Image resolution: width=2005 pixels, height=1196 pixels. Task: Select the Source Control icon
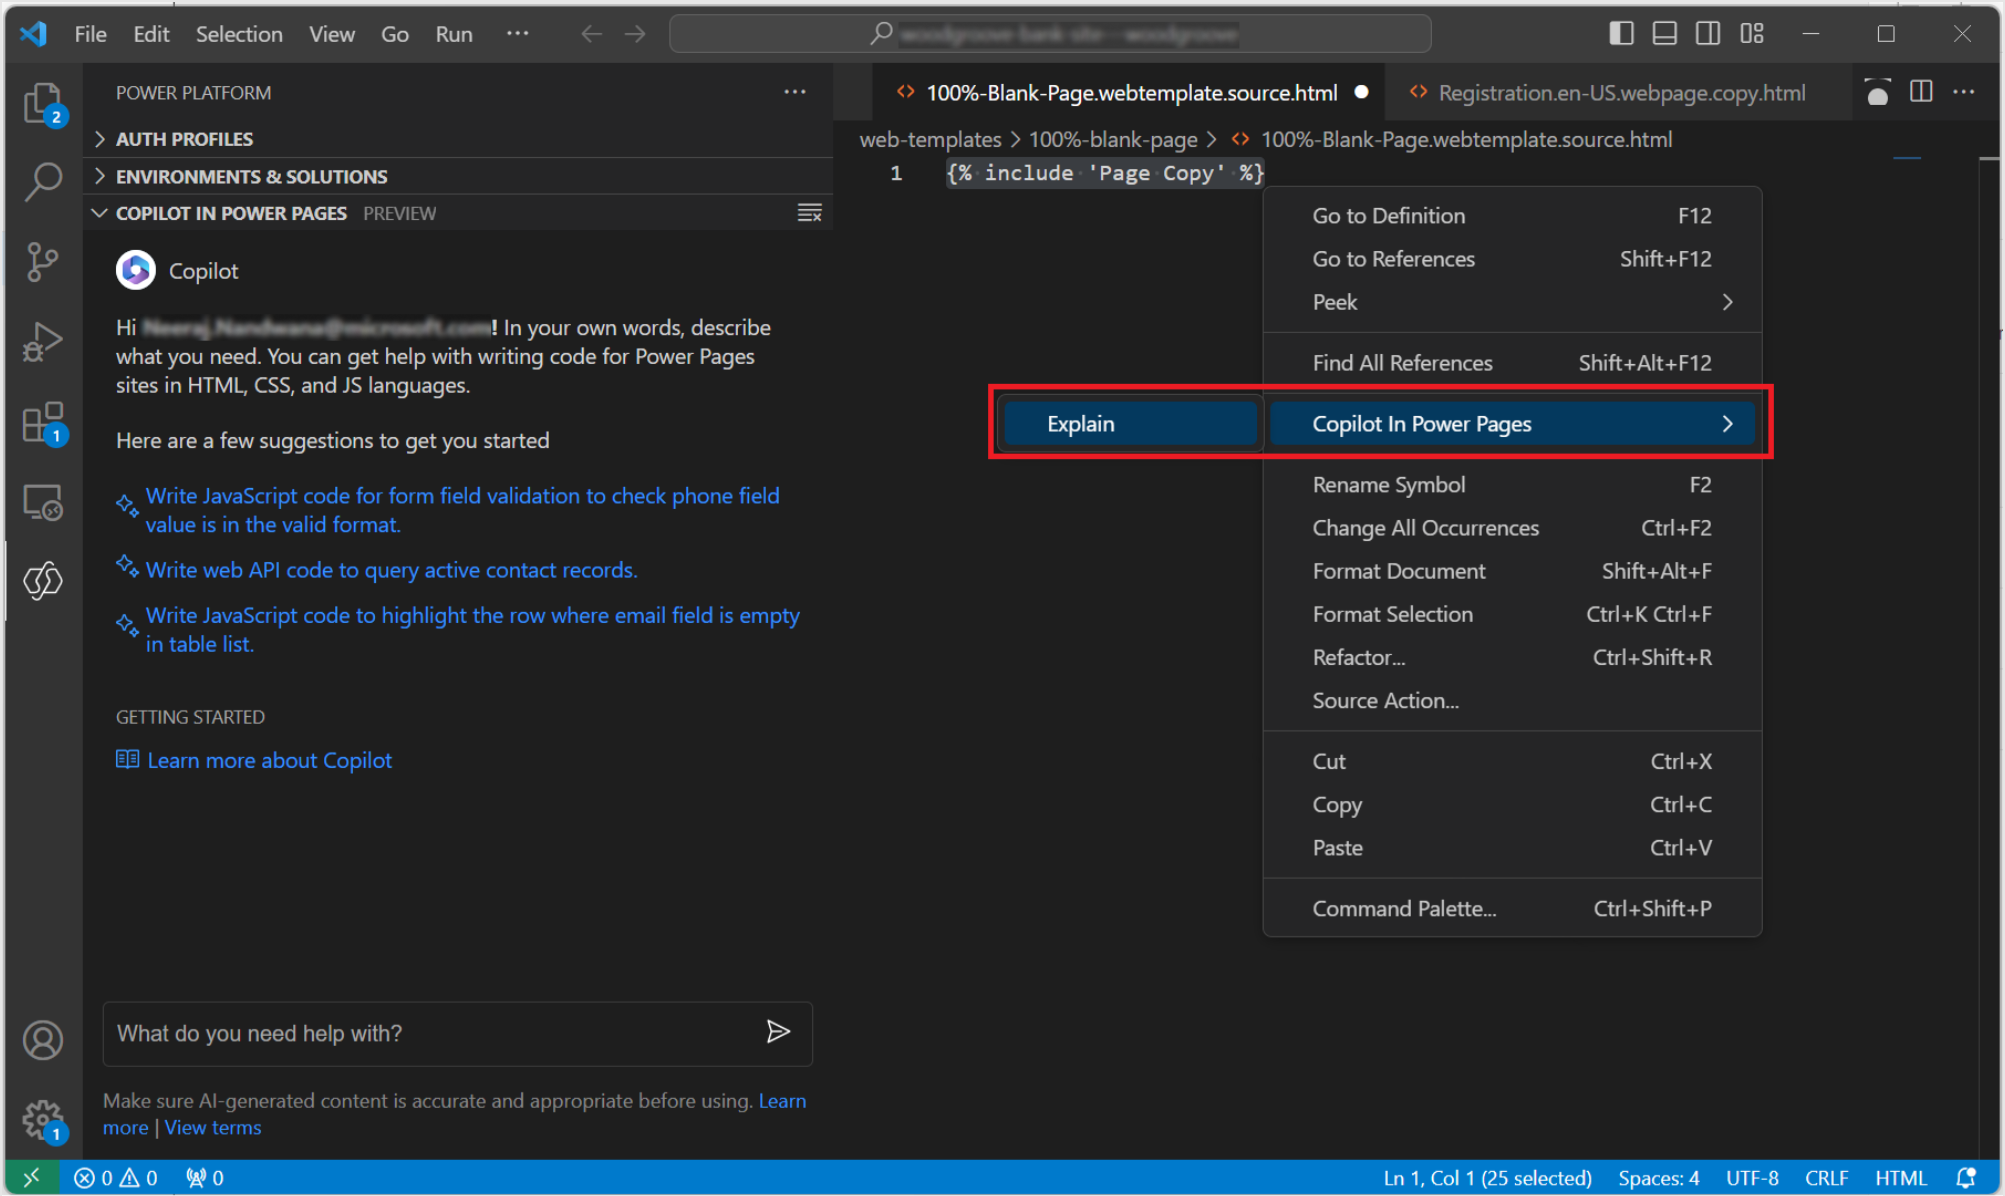(x=43, y=261)
